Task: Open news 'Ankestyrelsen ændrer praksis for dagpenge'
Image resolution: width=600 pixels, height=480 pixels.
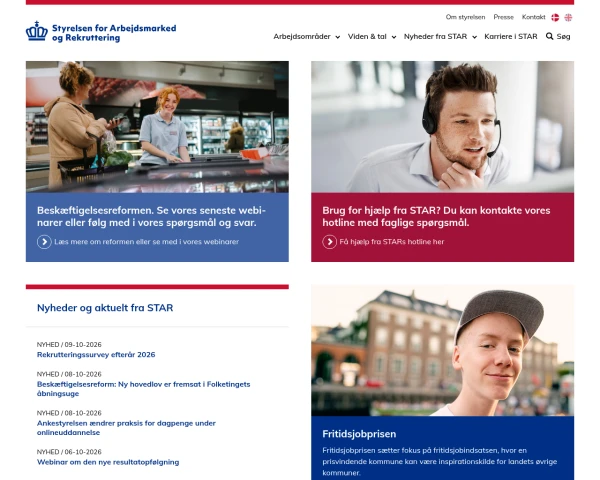Action: (126, 428)
